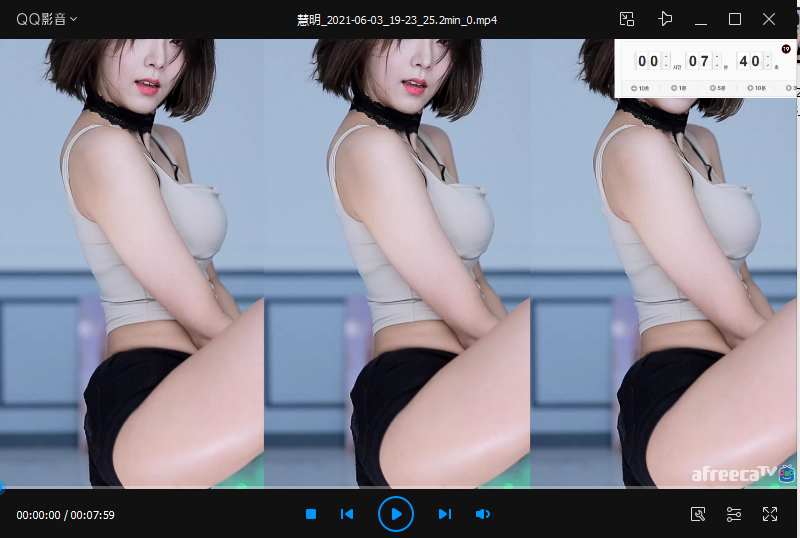Click the afreecaTV logo watermark
Viewport: 800px width, 538px height.
733,474
